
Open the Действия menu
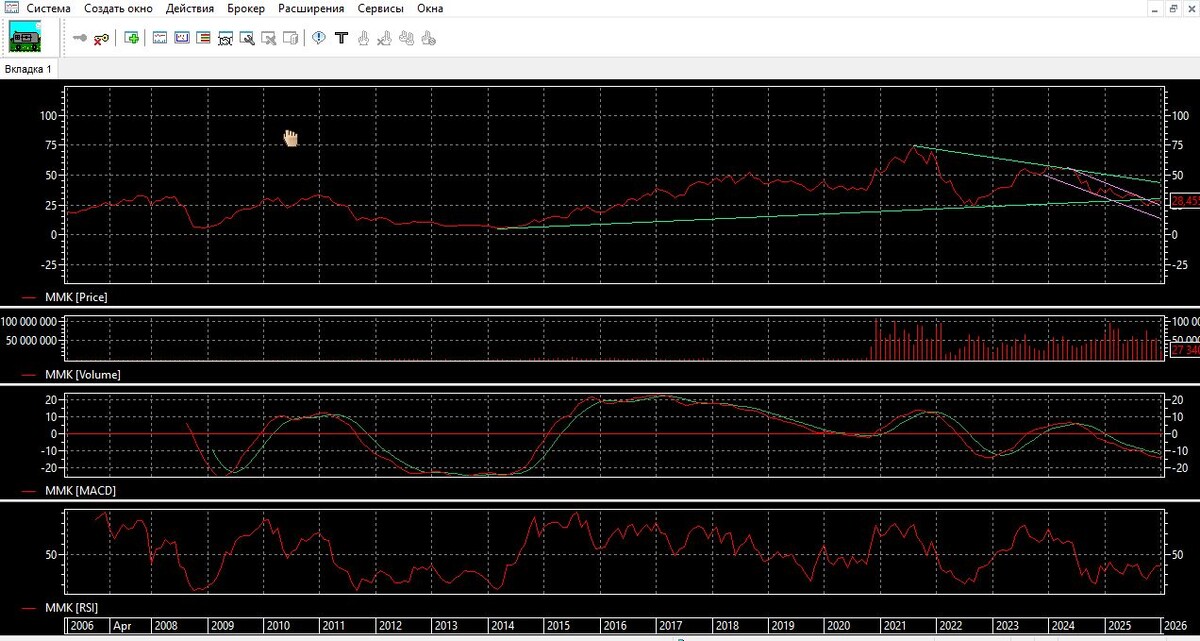(x=190, y=8)
